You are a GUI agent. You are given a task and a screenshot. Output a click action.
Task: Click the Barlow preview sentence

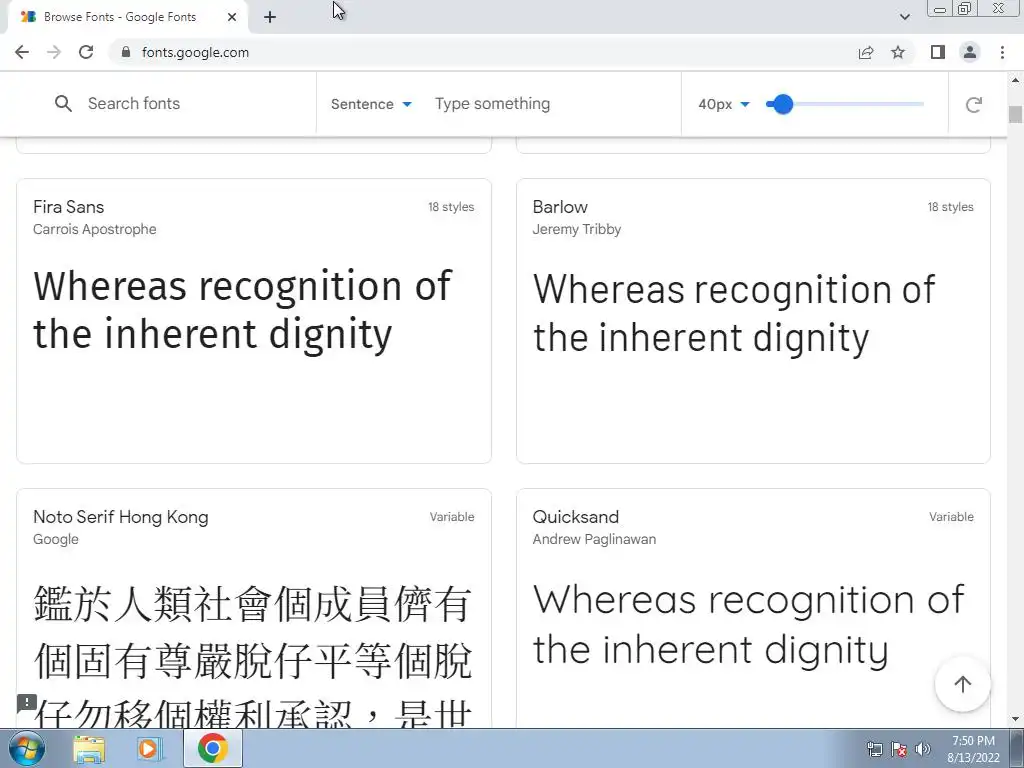click(734, 314)
